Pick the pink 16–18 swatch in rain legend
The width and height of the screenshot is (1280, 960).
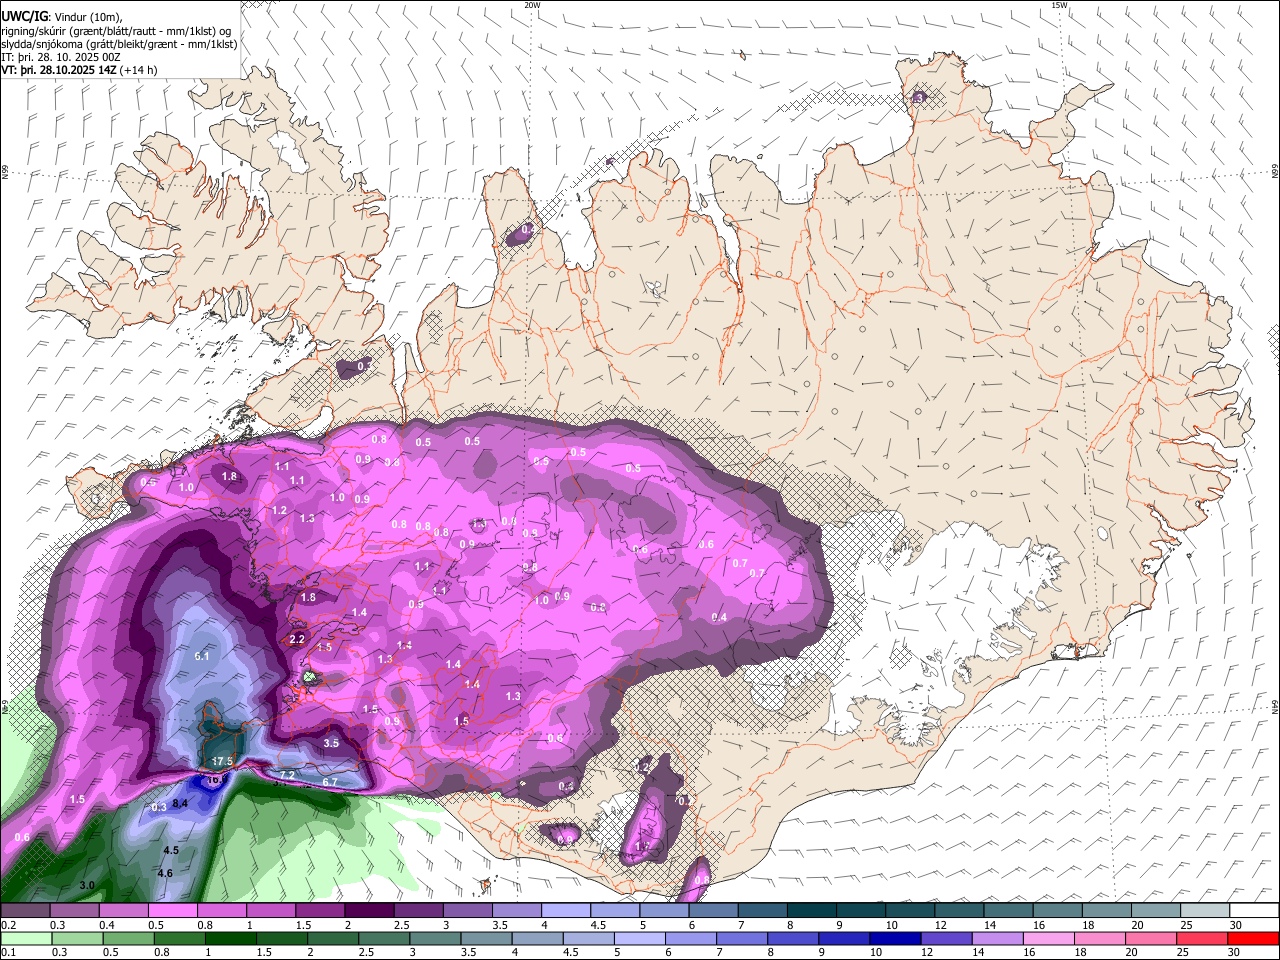coord(1049,938)
